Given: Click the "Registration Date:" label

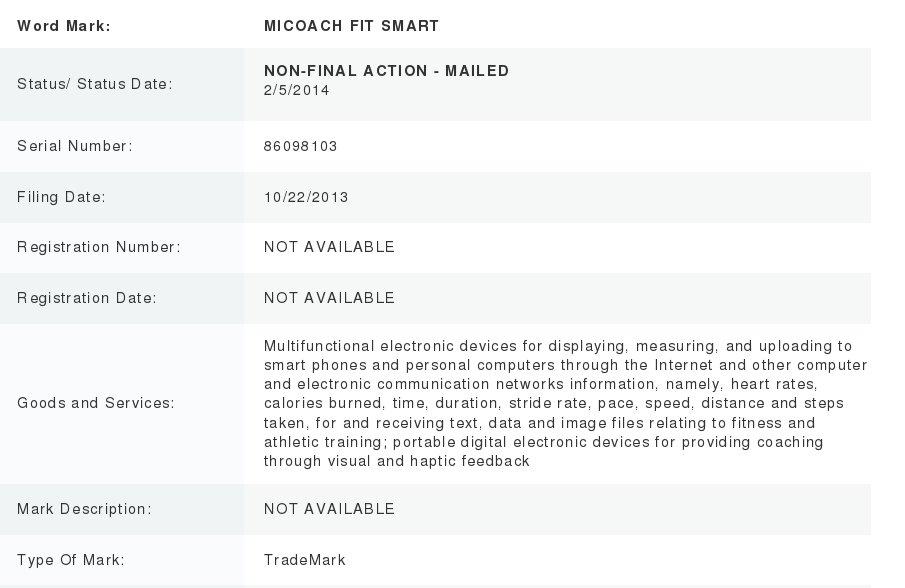Looking at the screenshot, I should (87, 298).
